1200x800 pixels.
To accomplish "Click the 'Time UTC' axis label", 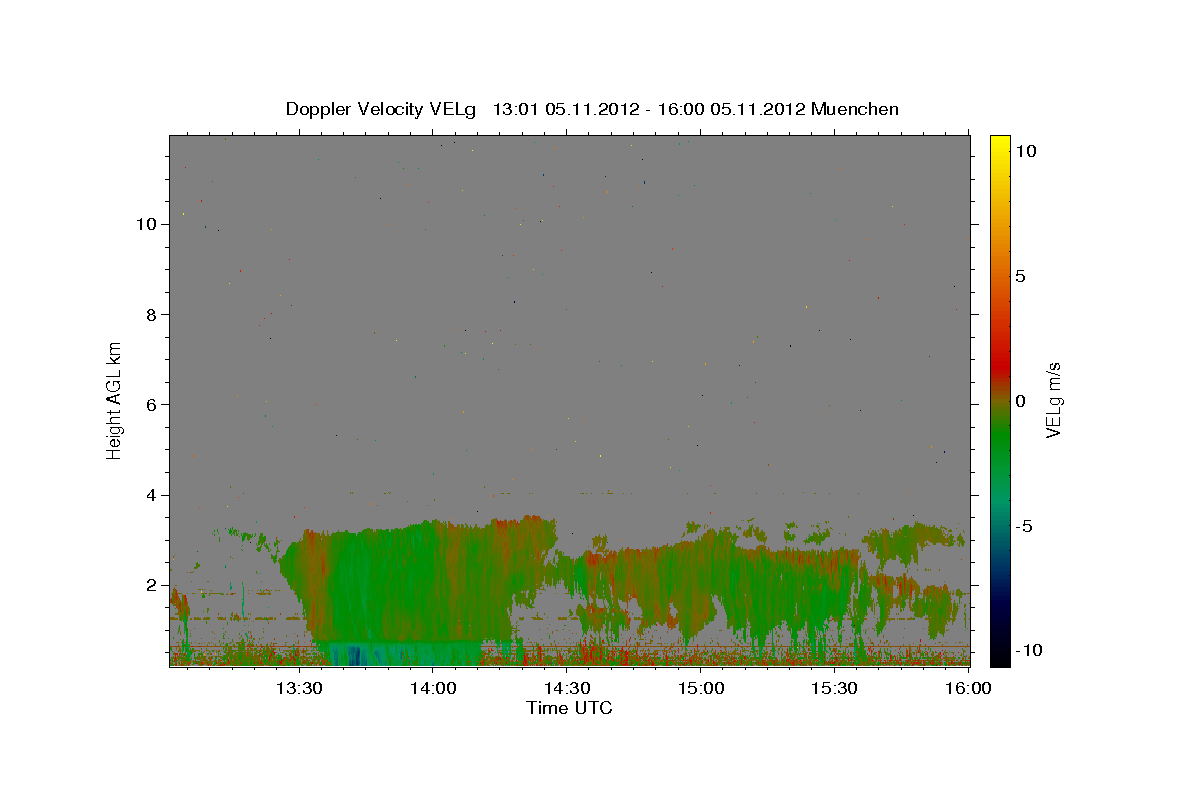I will [569, 708].
